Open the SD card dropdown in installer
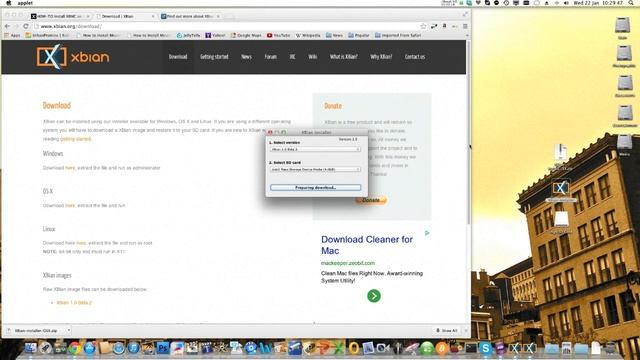The width and height of the screenshot is (640, 360). pyautogui.click(x=315, y=169)
